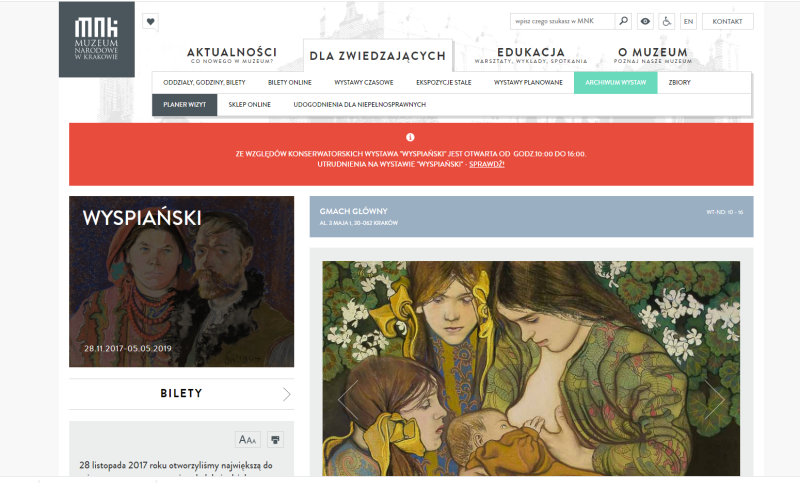Toggle high-contrast eye icon
800x483 pixels.
pos(645,21)
